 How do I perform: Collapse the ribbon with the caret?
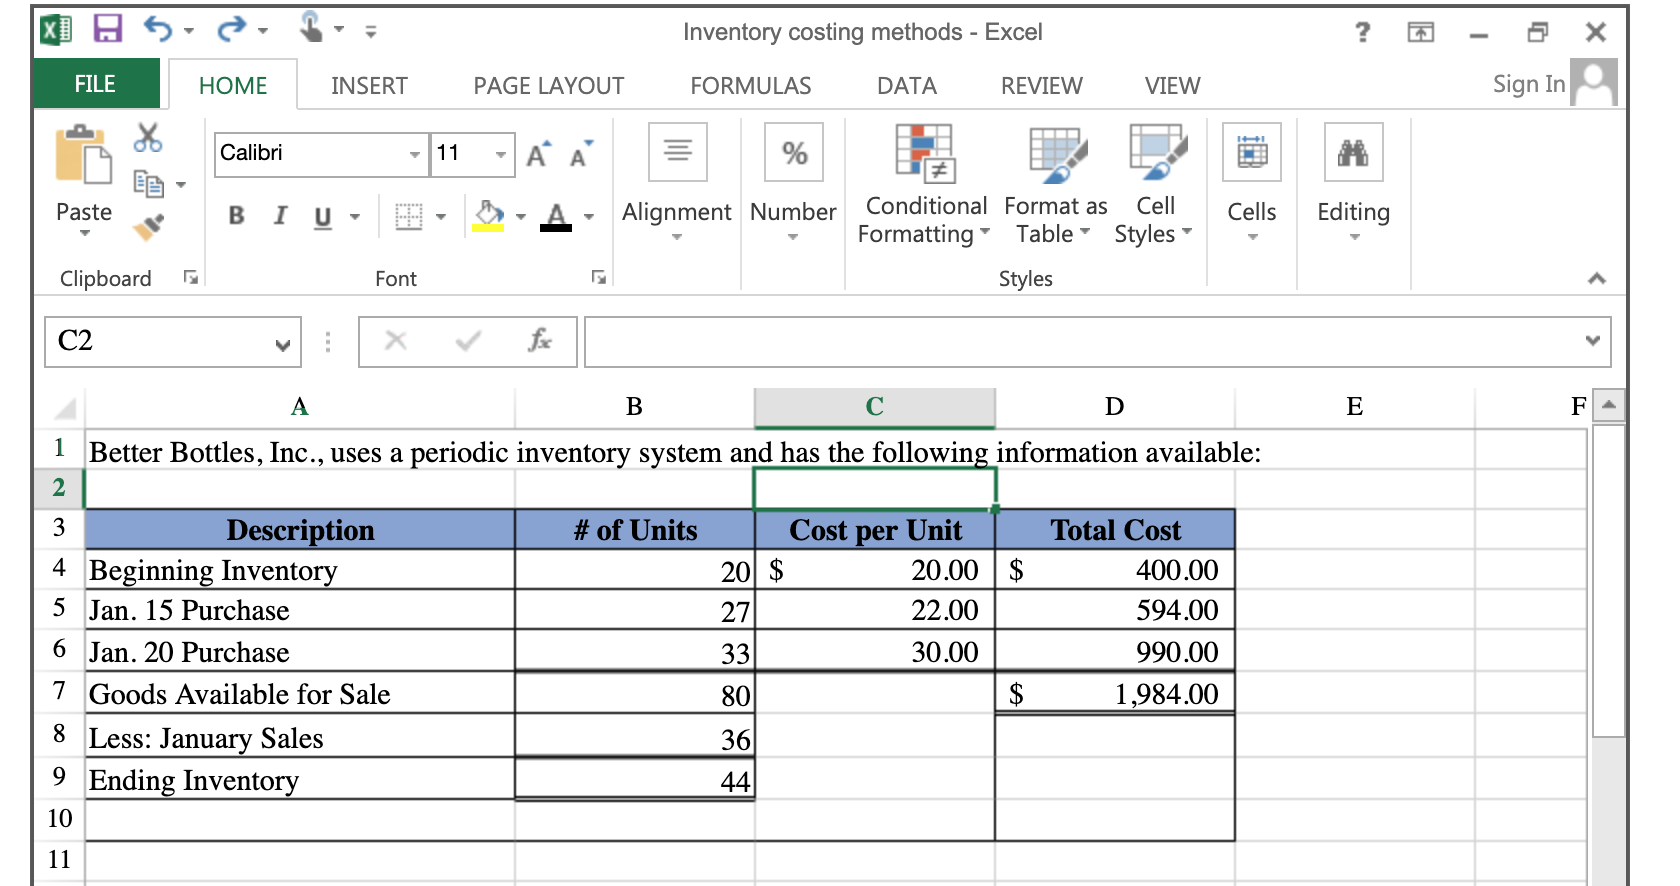pyautogui.click(x=1597, y=279)
